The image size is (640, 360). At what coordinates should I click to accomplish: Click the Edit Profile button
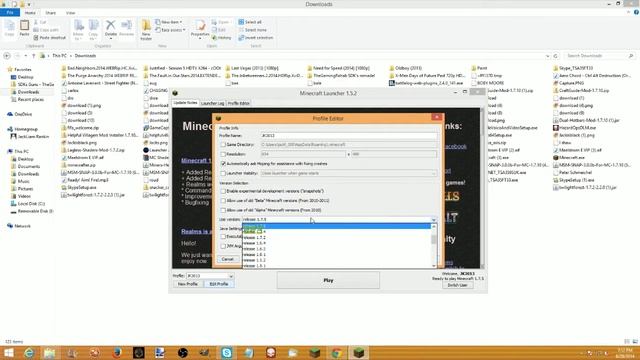click(219, 284)
